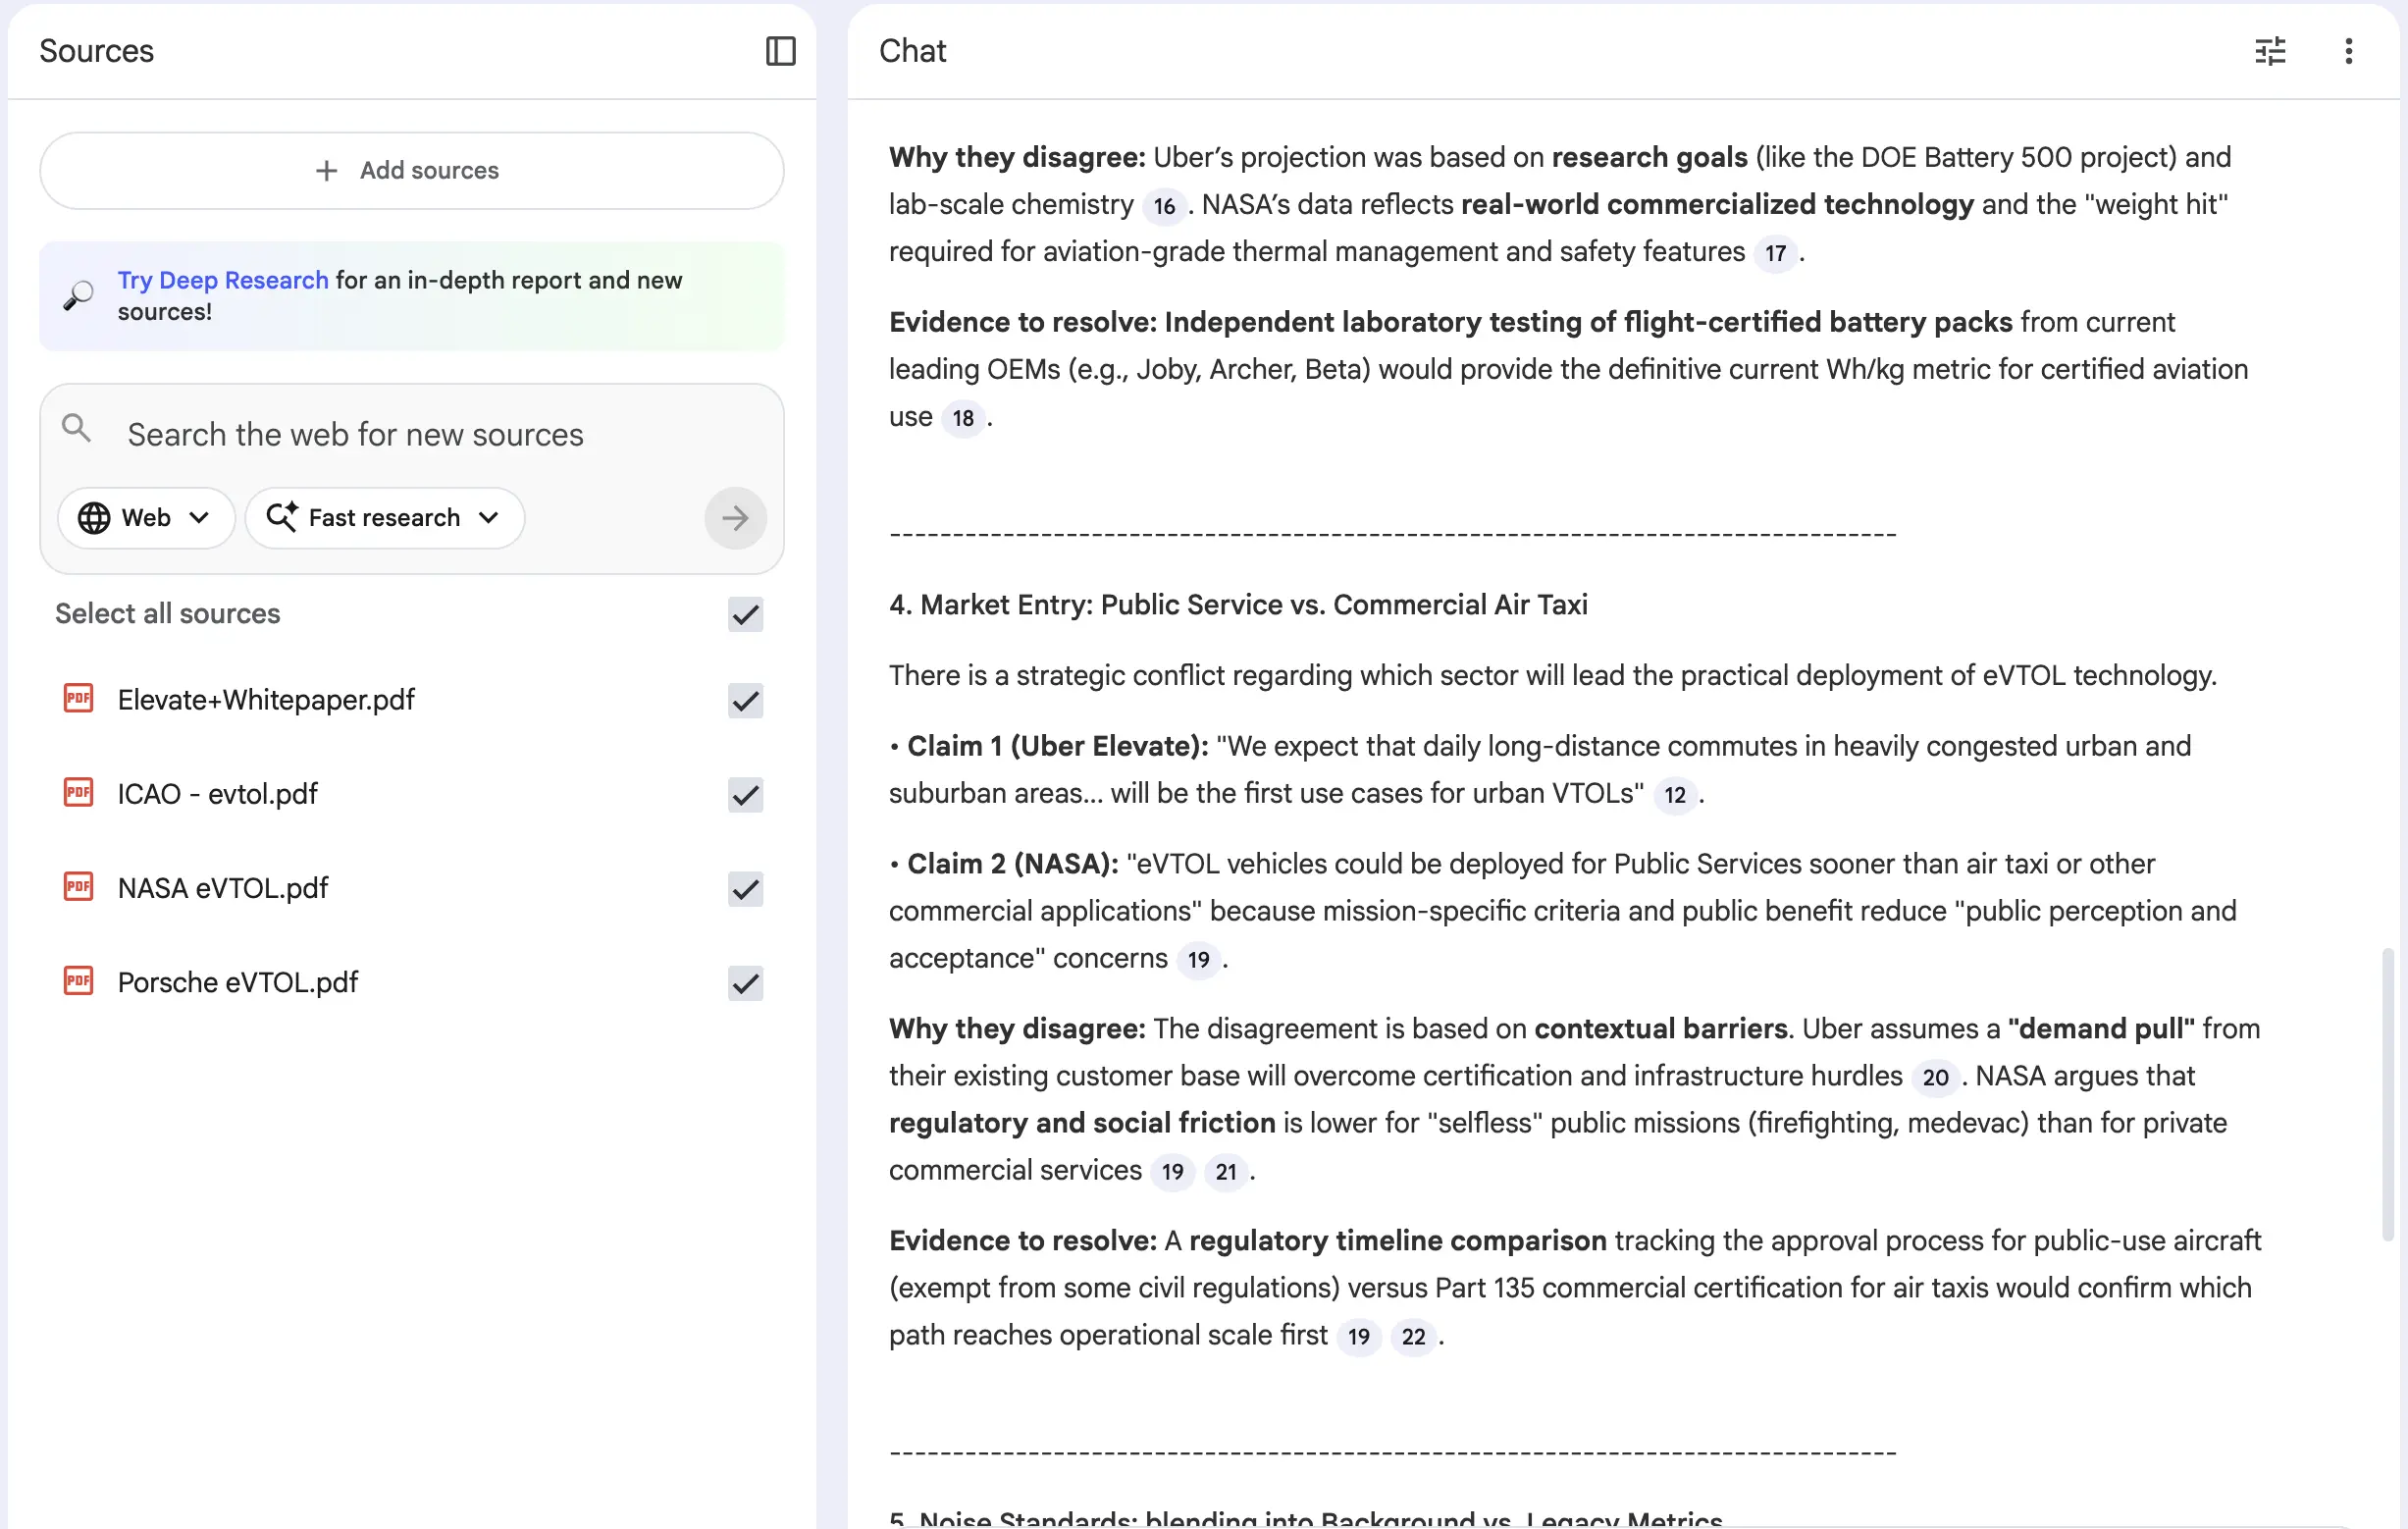Open the chat three-dot options menu
This screenshot has width=2408, height=1529.
click(2348, 51)
